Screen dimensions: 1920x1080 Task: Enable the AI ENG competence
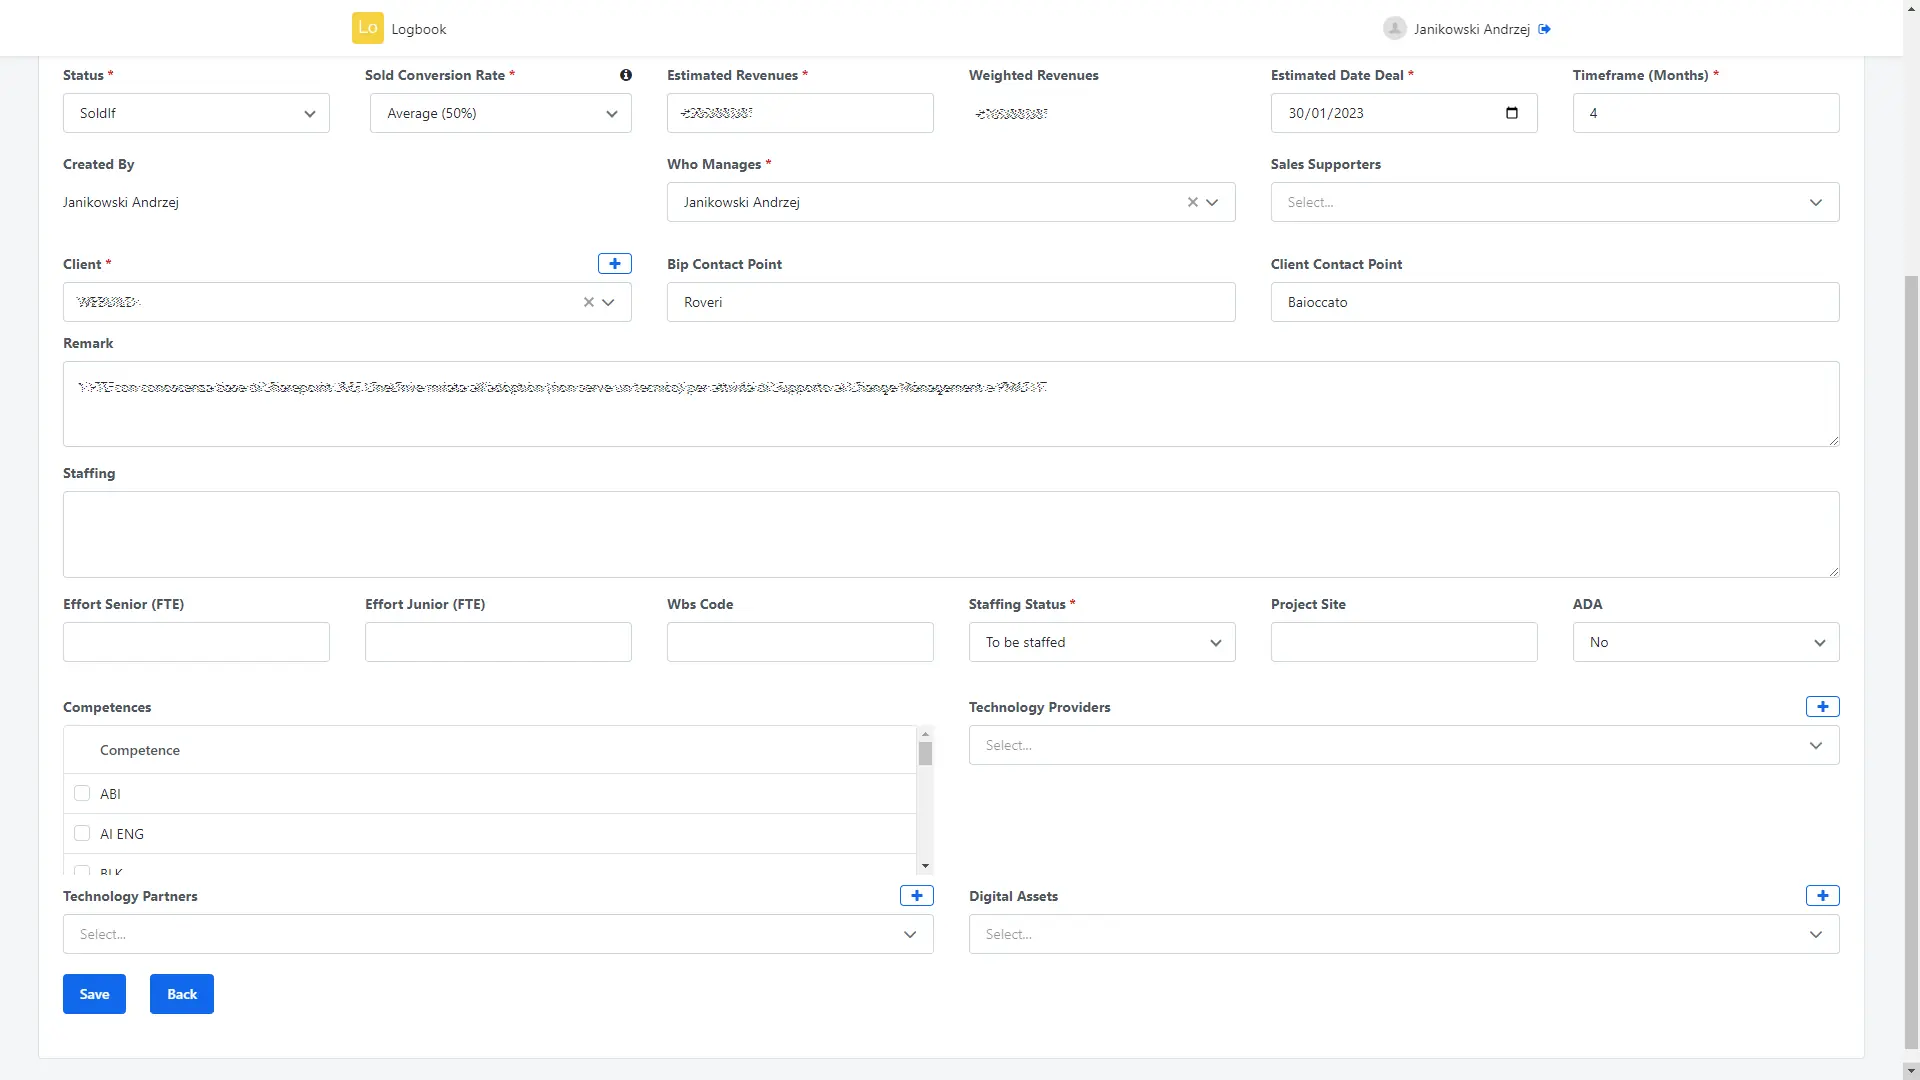82,832
